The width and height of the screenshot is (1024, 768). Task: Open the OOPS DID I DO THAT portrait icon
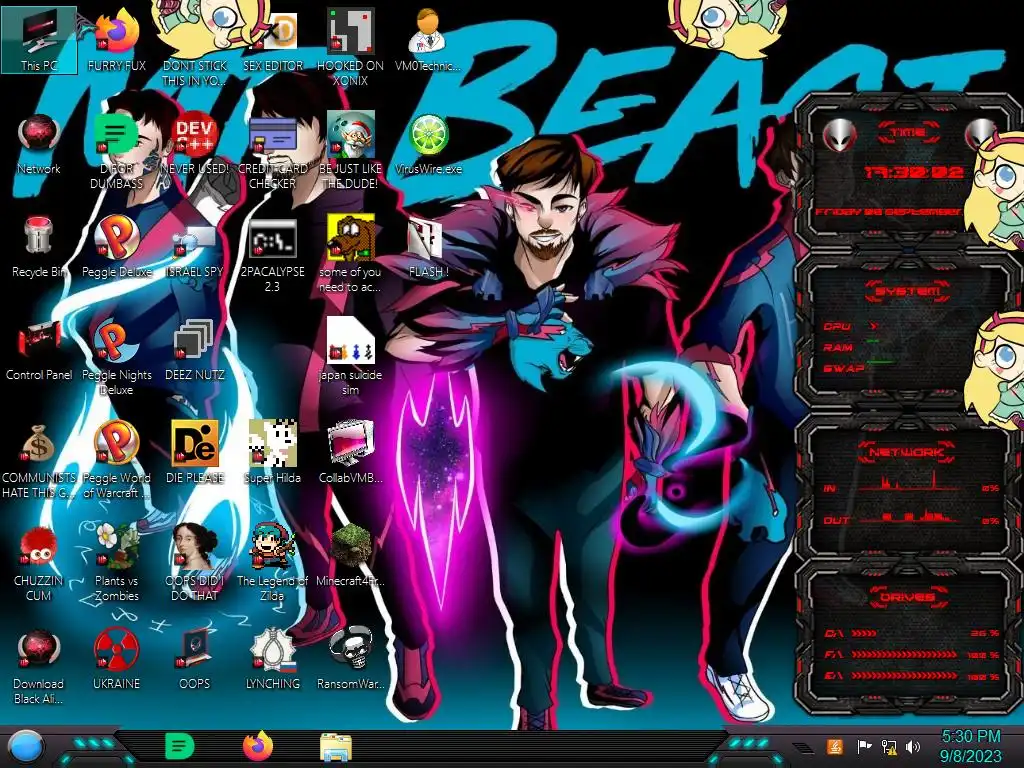click(x=195, y=563)
